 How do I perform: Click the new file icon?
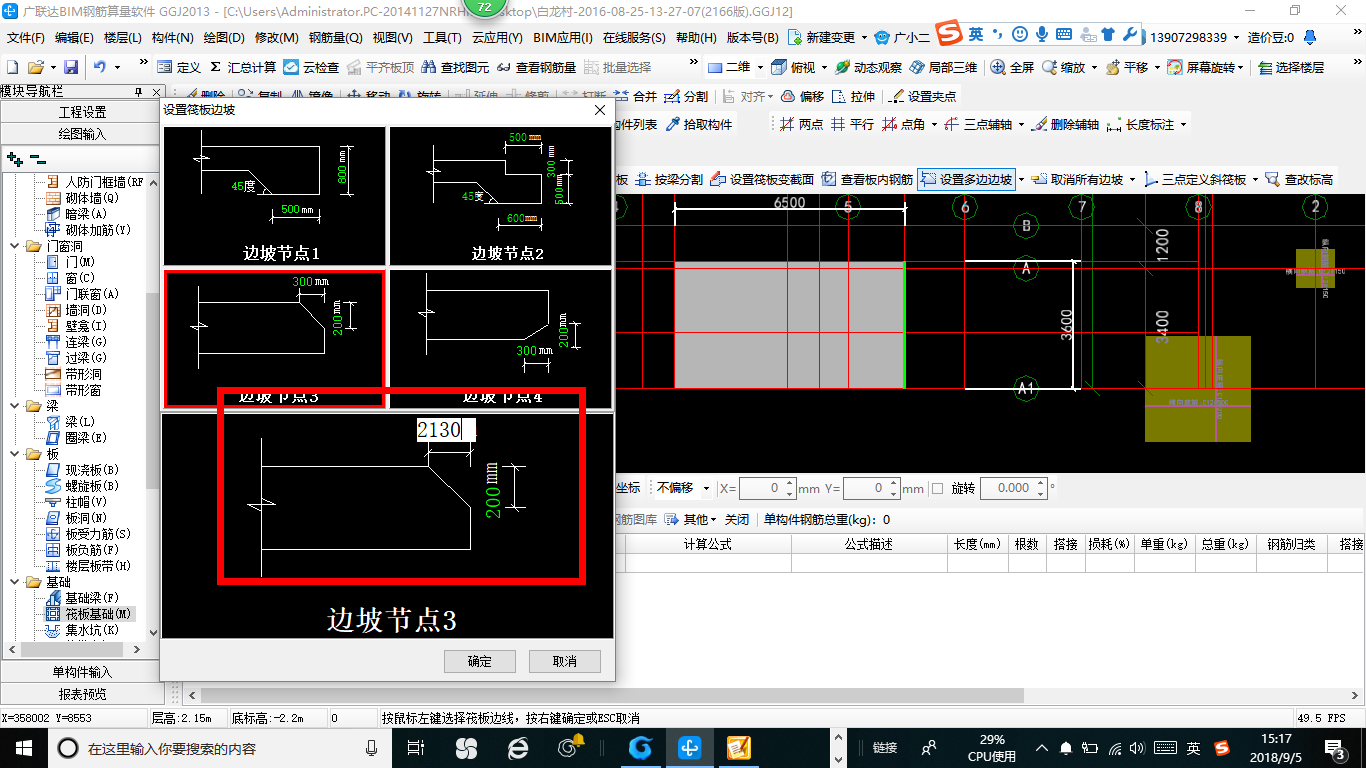[x=12, y=67]
